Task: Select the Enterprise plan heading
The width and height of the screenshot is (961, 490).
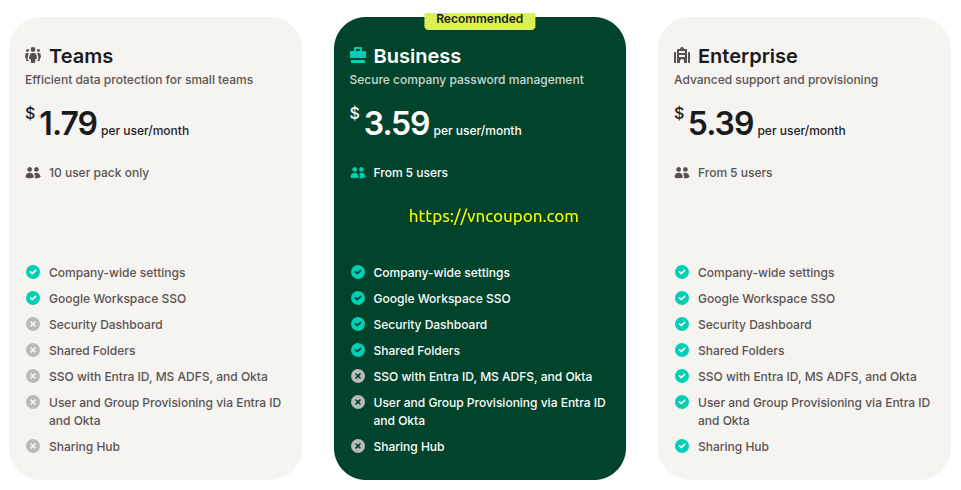Action: [747, 56]
